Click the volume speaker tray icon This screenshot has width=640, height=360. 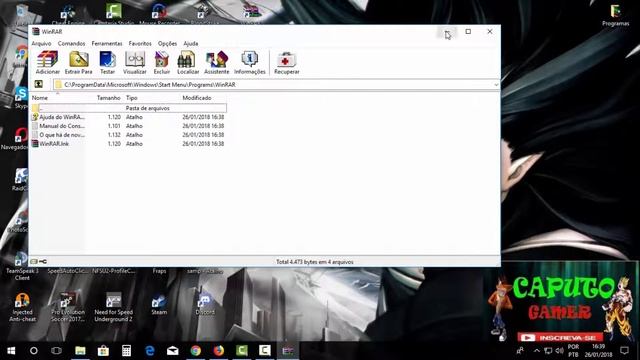point(560,351)
